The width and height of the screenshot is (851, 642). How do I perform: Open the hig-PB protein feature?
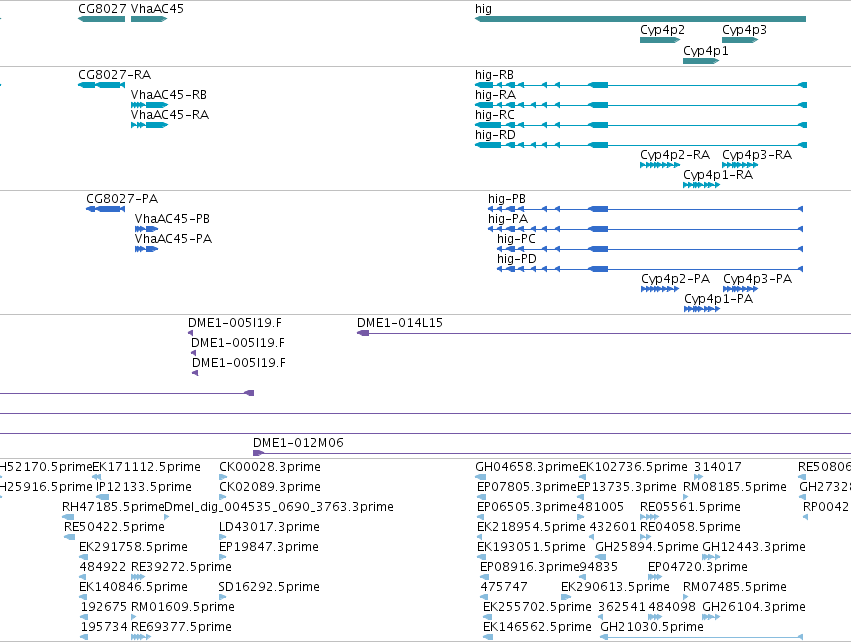[x=506, y=199]
